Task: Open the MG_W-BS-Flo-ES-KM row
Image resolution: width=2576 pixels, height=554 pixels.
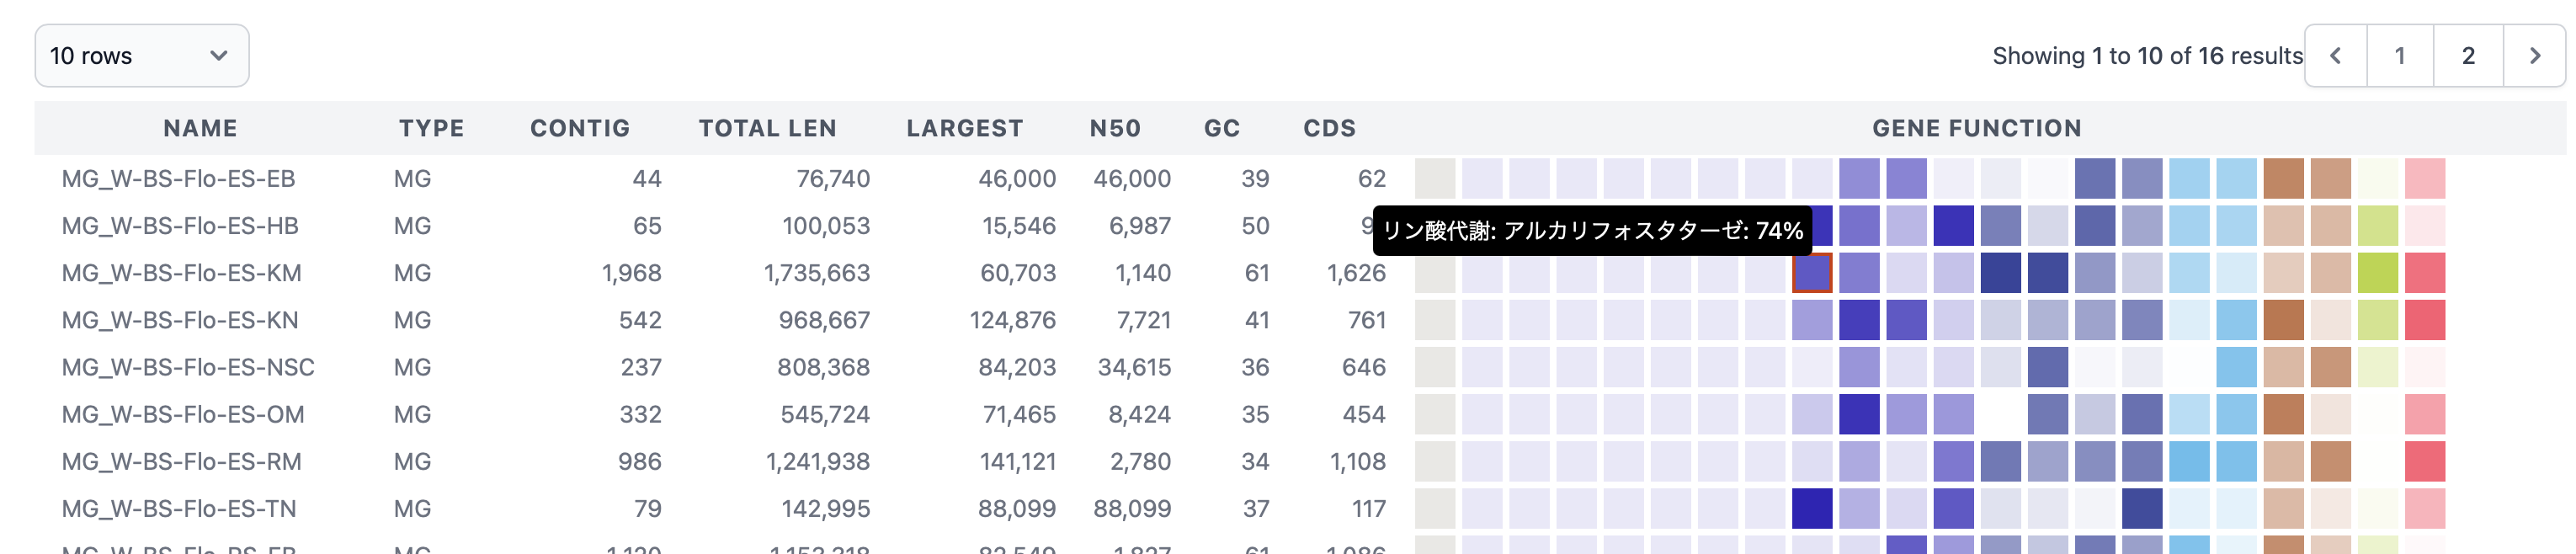Action: pyautogui.click(x=181, y=273)
